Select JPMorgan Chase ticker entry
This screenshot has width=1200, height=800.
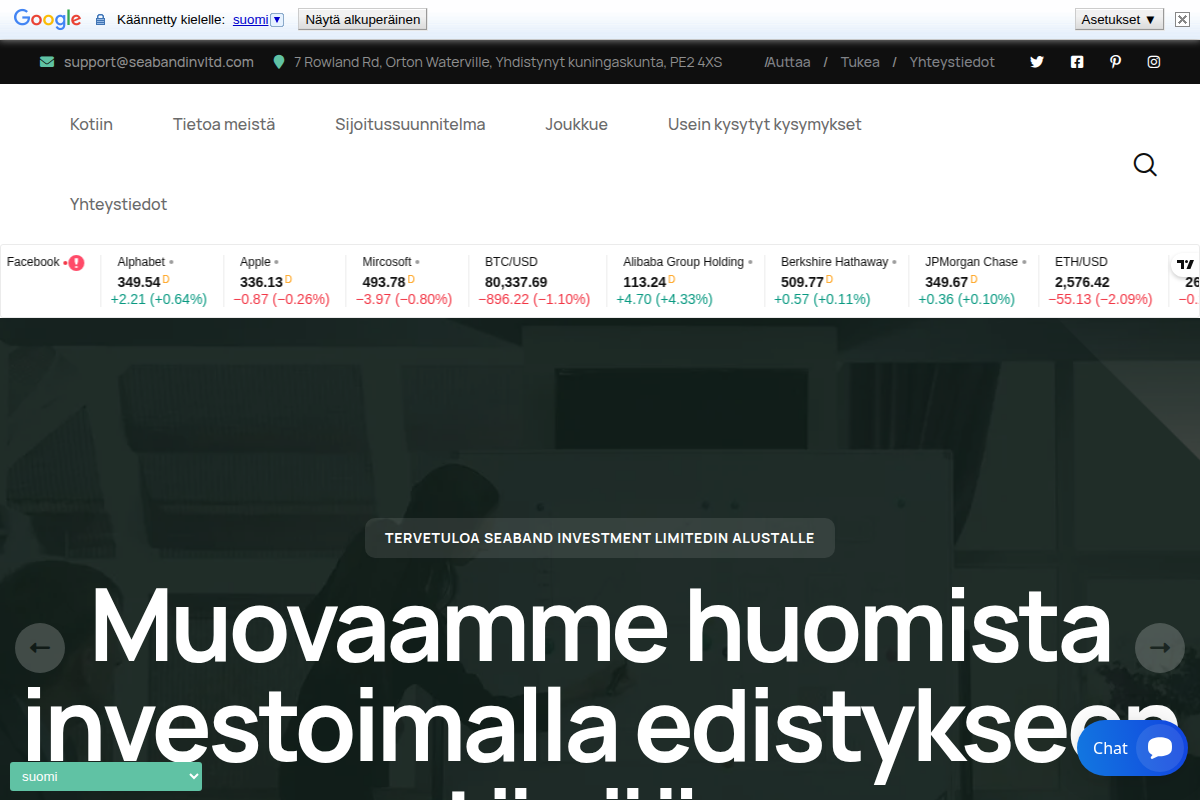point(975,281)
